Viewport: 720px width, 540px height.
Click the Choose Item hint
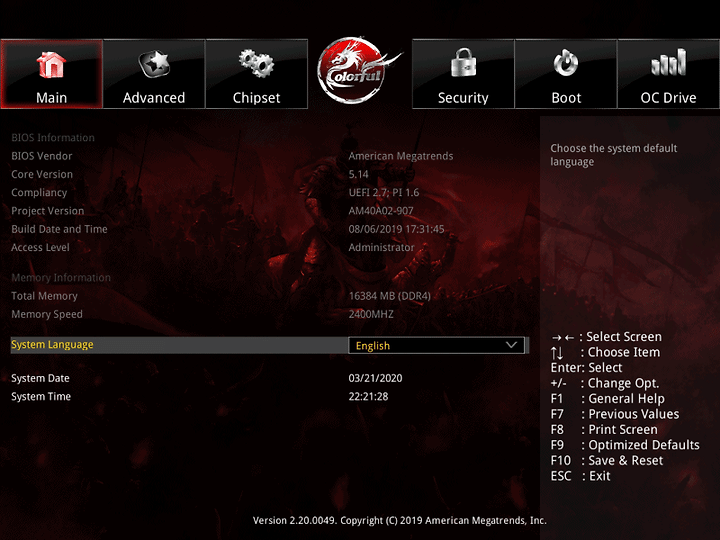tap(606, 352)
